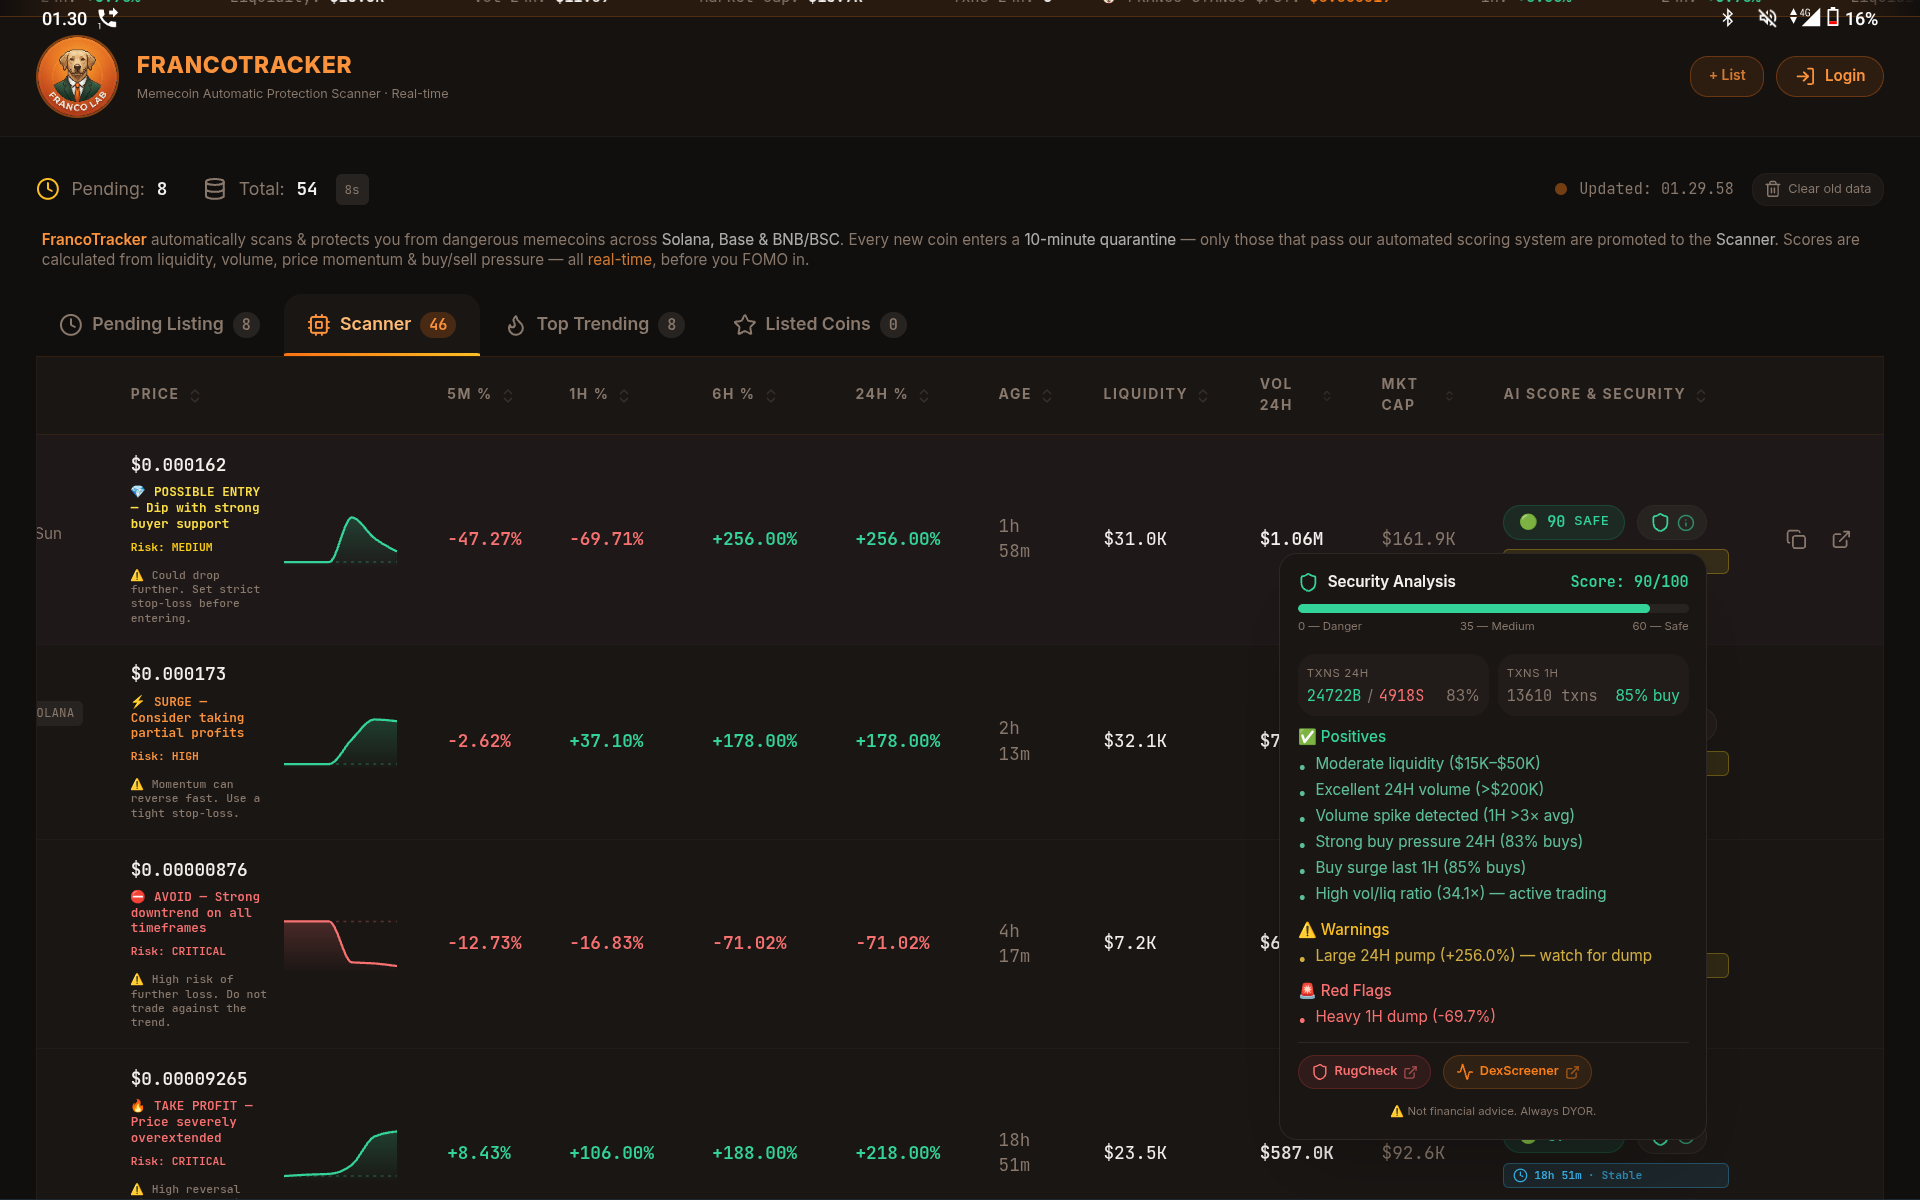
Task: Click the Listed Coins star icon
Action: pyautogui.click(x=744, y=325)
